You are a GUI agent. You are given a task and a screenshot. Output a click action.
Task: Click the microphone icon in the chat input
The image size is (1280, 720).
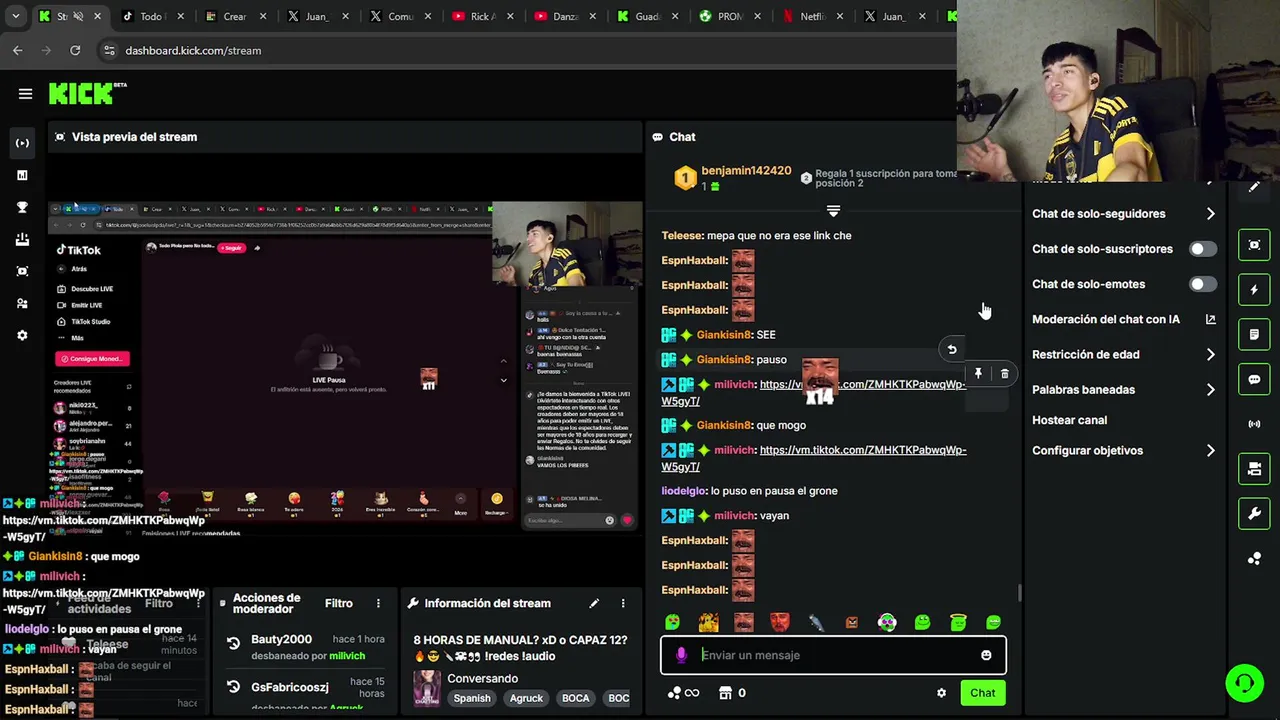(681, 655)
